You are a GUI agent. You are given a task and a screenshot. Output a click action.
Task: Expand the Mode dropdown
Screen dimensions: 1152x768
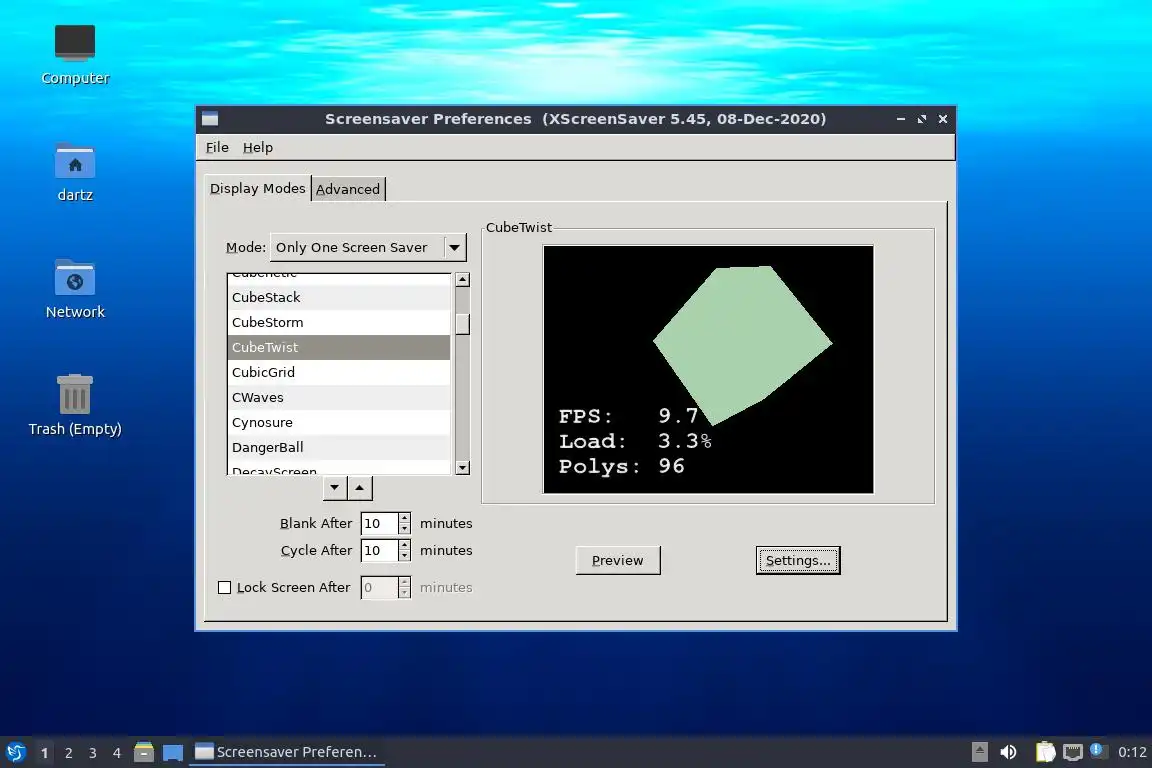pos(368,248)
